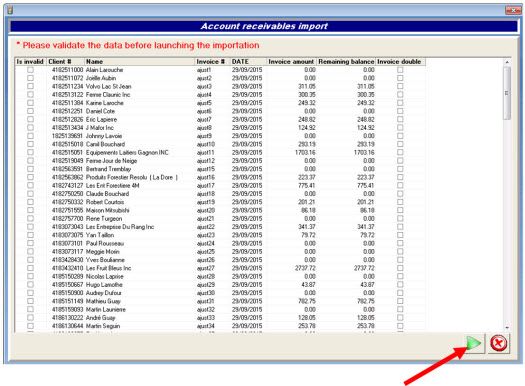The width and height of the screenshot is (525, 386).
Task: Check 'Is invalid' for Mathieu Guay
Action: [30, 301]
